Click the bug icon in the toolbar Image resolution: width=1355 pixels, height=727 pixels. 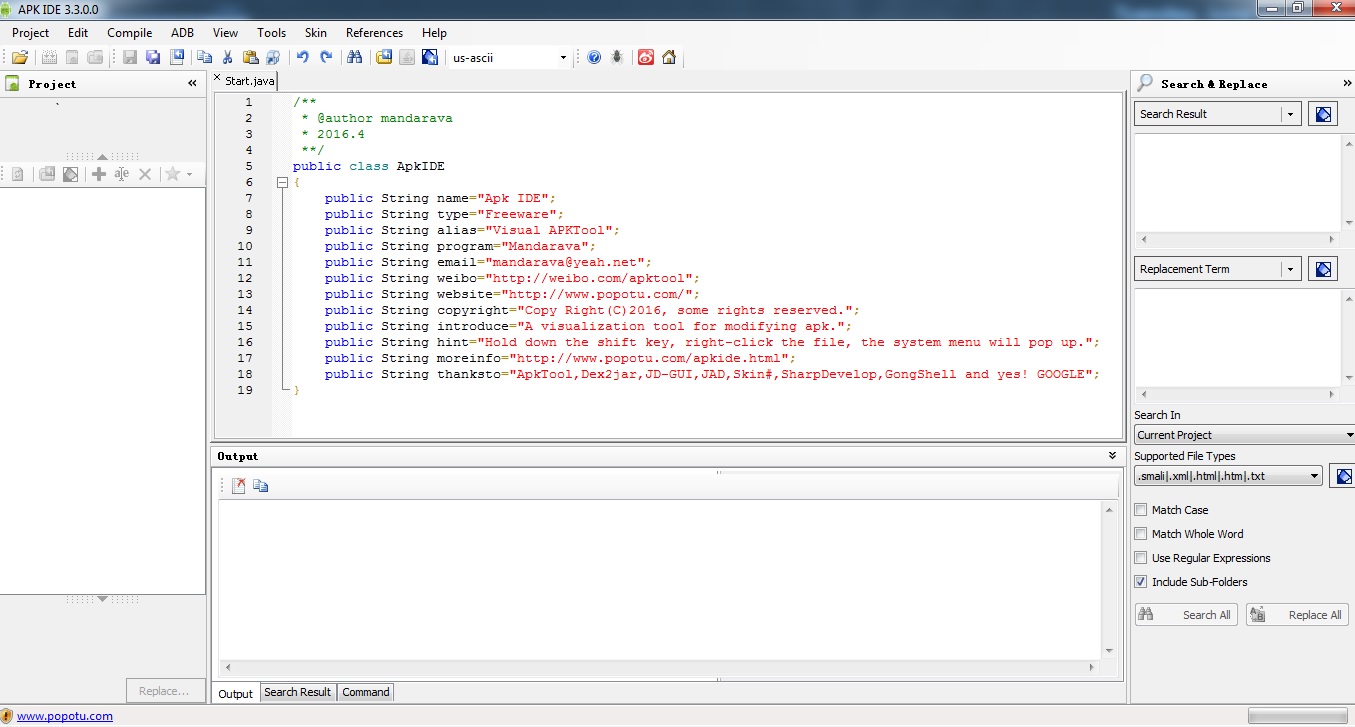click(618, 58)
